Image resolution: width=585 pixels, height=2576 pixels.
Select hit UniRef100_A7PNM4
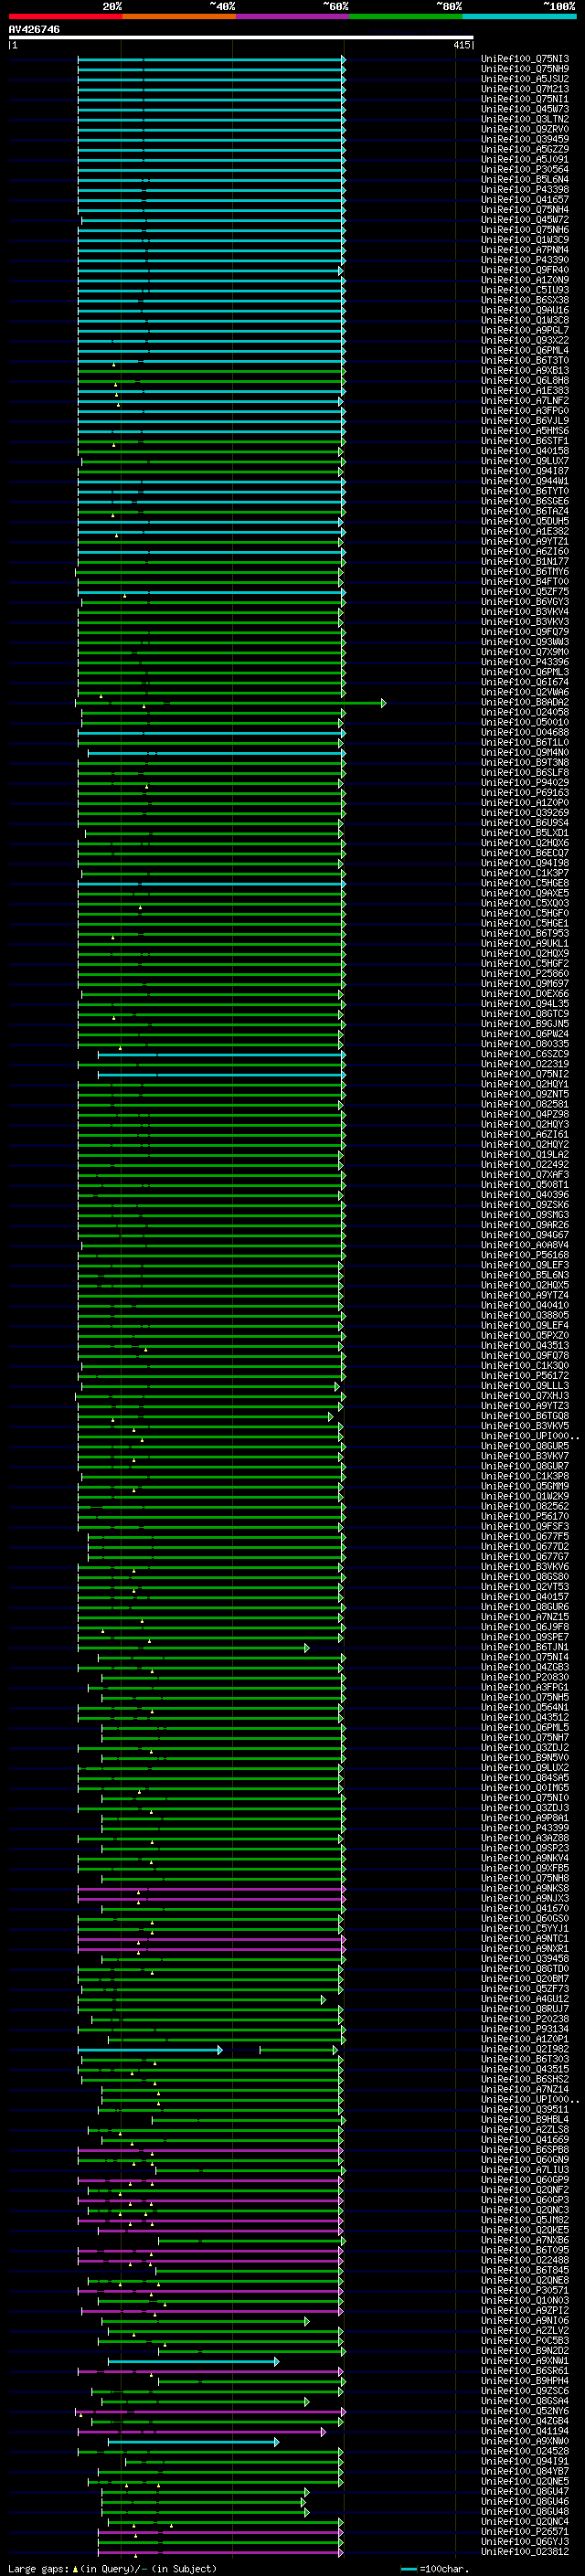pos(525,250)
